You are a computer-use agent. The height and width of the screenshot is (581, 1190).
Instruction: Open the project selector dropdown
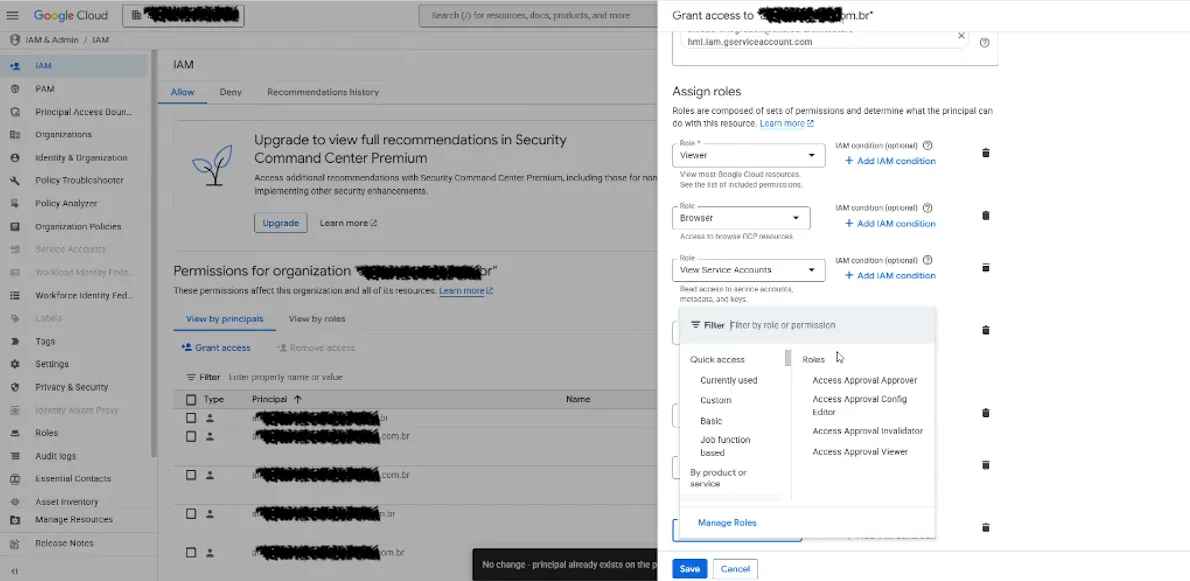click(183, 15)
